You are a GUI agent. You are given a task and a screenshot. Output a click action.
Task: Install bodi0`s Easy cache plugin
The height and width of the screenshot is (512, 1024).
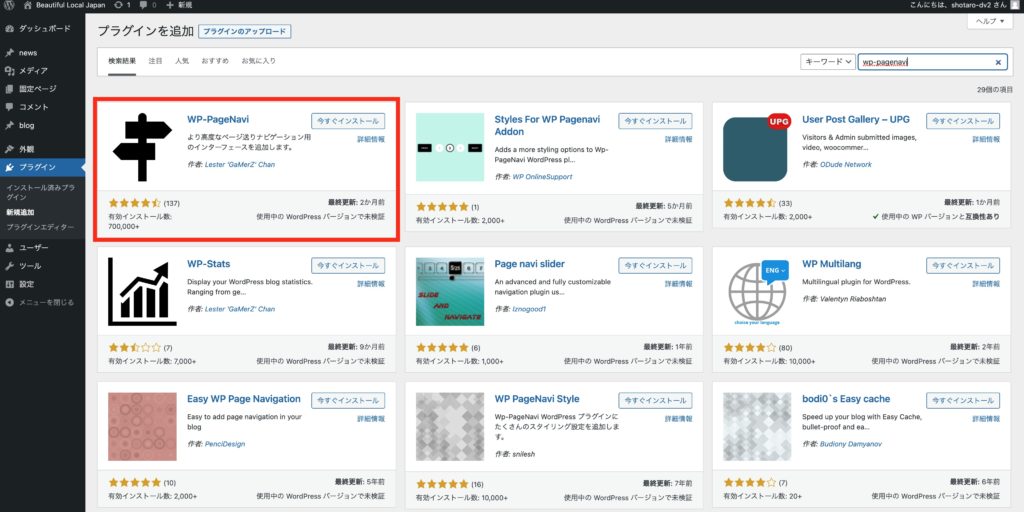coord(963,400)
